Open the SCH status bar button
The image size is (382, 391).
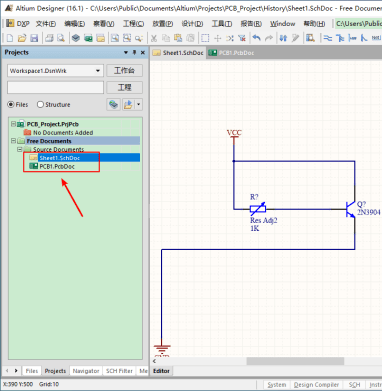coord(354,385)
